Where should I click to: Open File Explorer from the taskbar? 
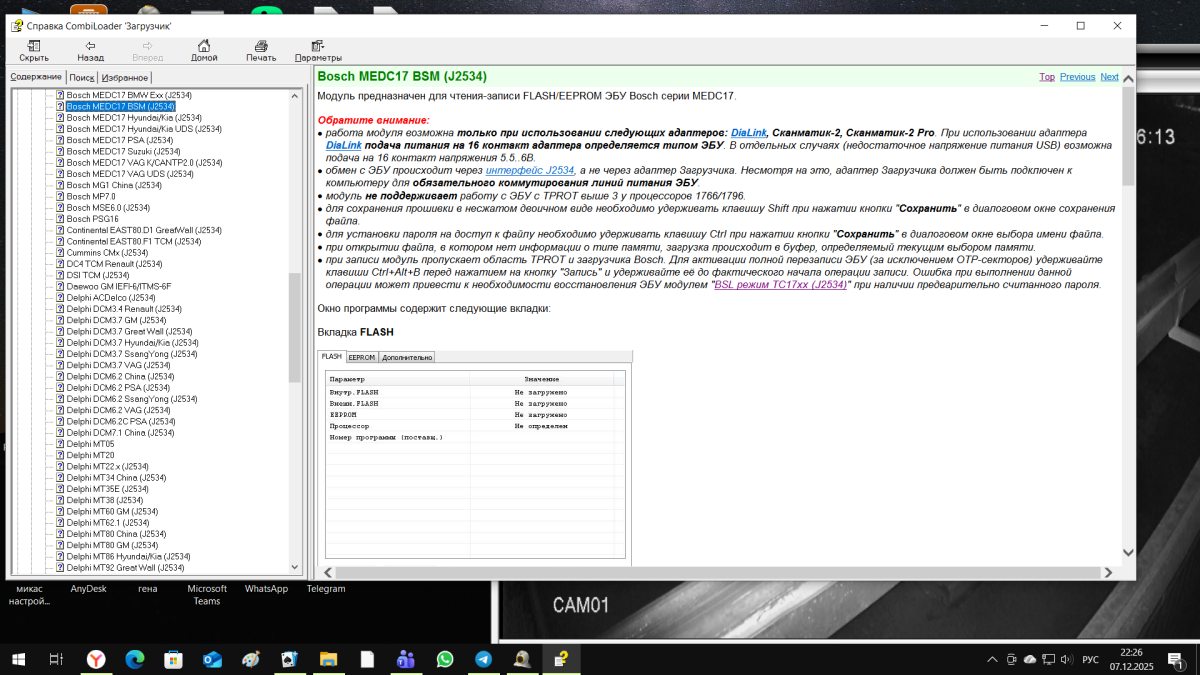(328, 659)
